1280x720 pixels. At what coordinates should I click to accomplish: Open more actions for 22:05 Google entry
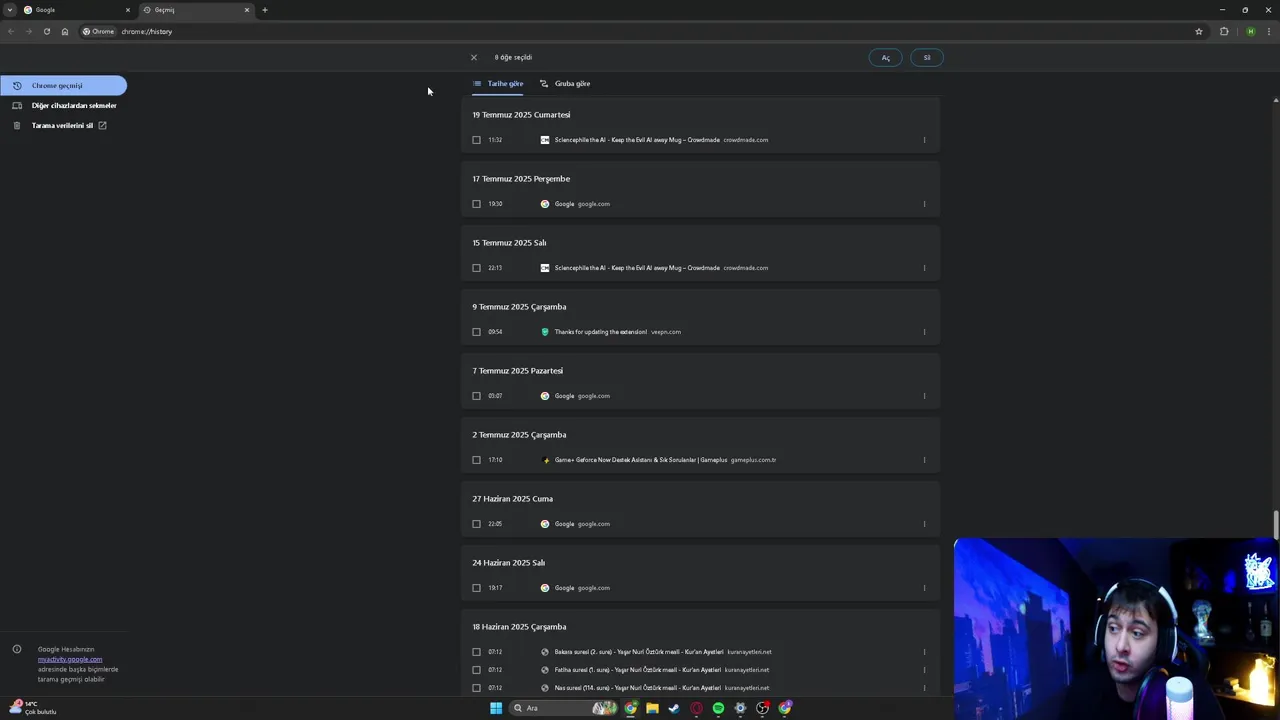[924, 524]
